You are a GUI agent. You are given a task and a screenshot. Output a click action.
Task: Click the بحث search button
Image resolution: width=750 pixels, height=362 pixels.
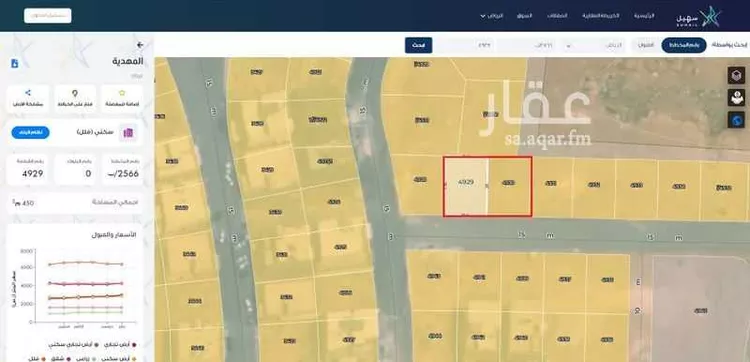(x=419, y=45)
